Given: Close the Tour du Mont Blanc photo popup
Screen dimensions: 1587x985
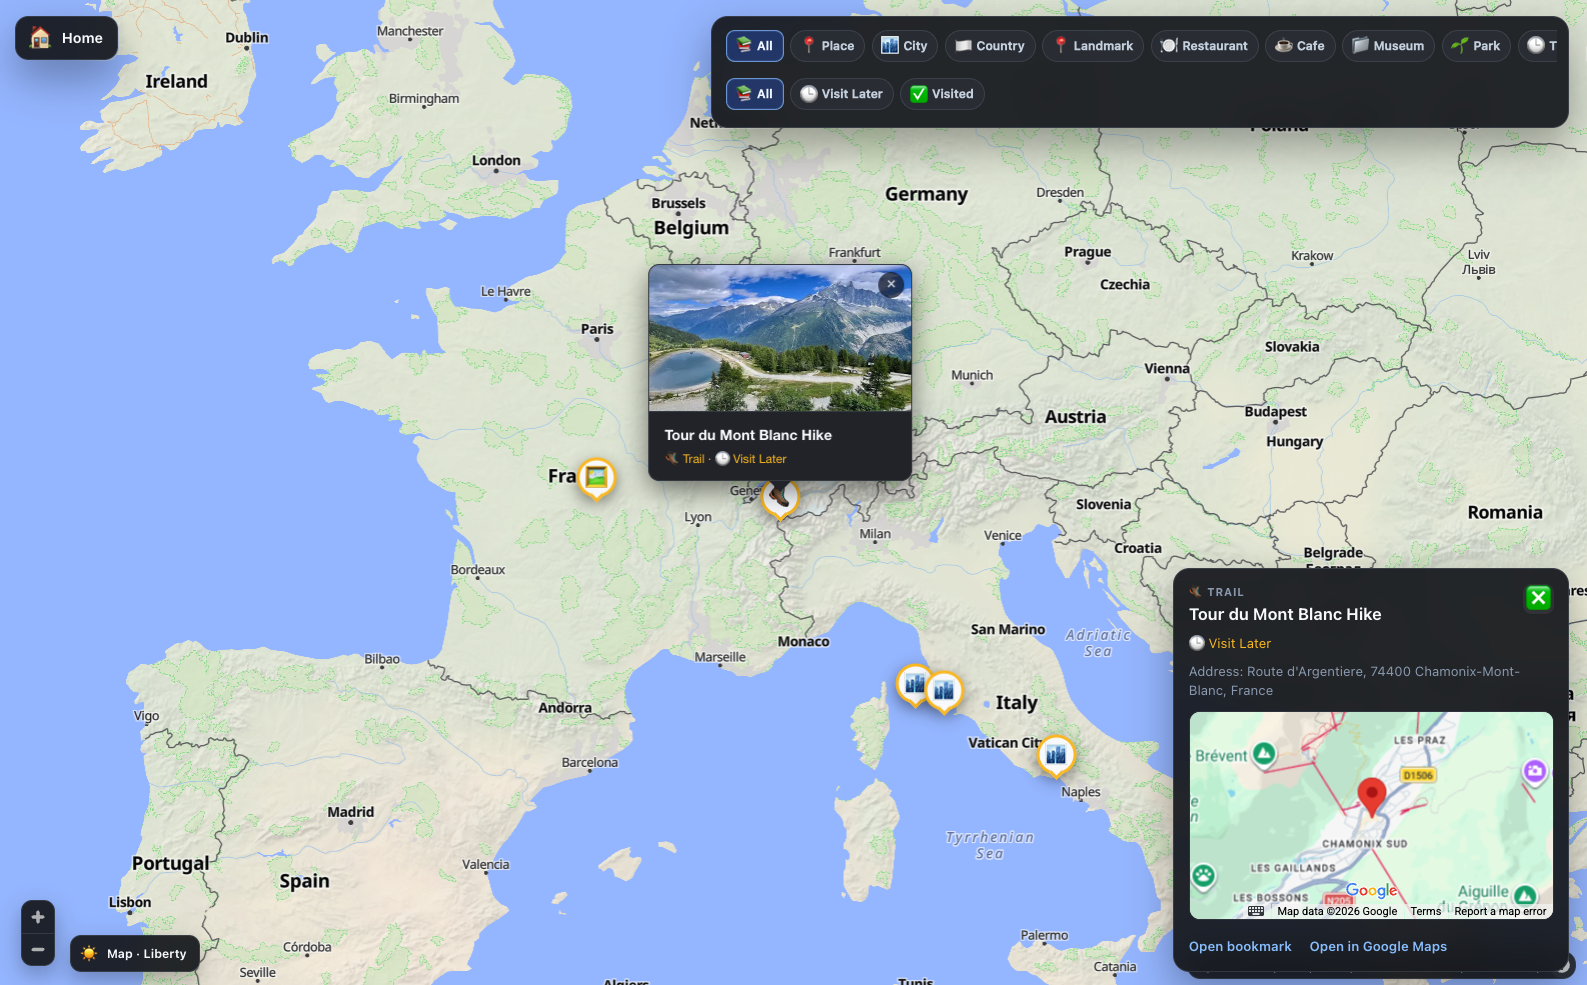Looking at the screenshot, I should coord(891,284).
